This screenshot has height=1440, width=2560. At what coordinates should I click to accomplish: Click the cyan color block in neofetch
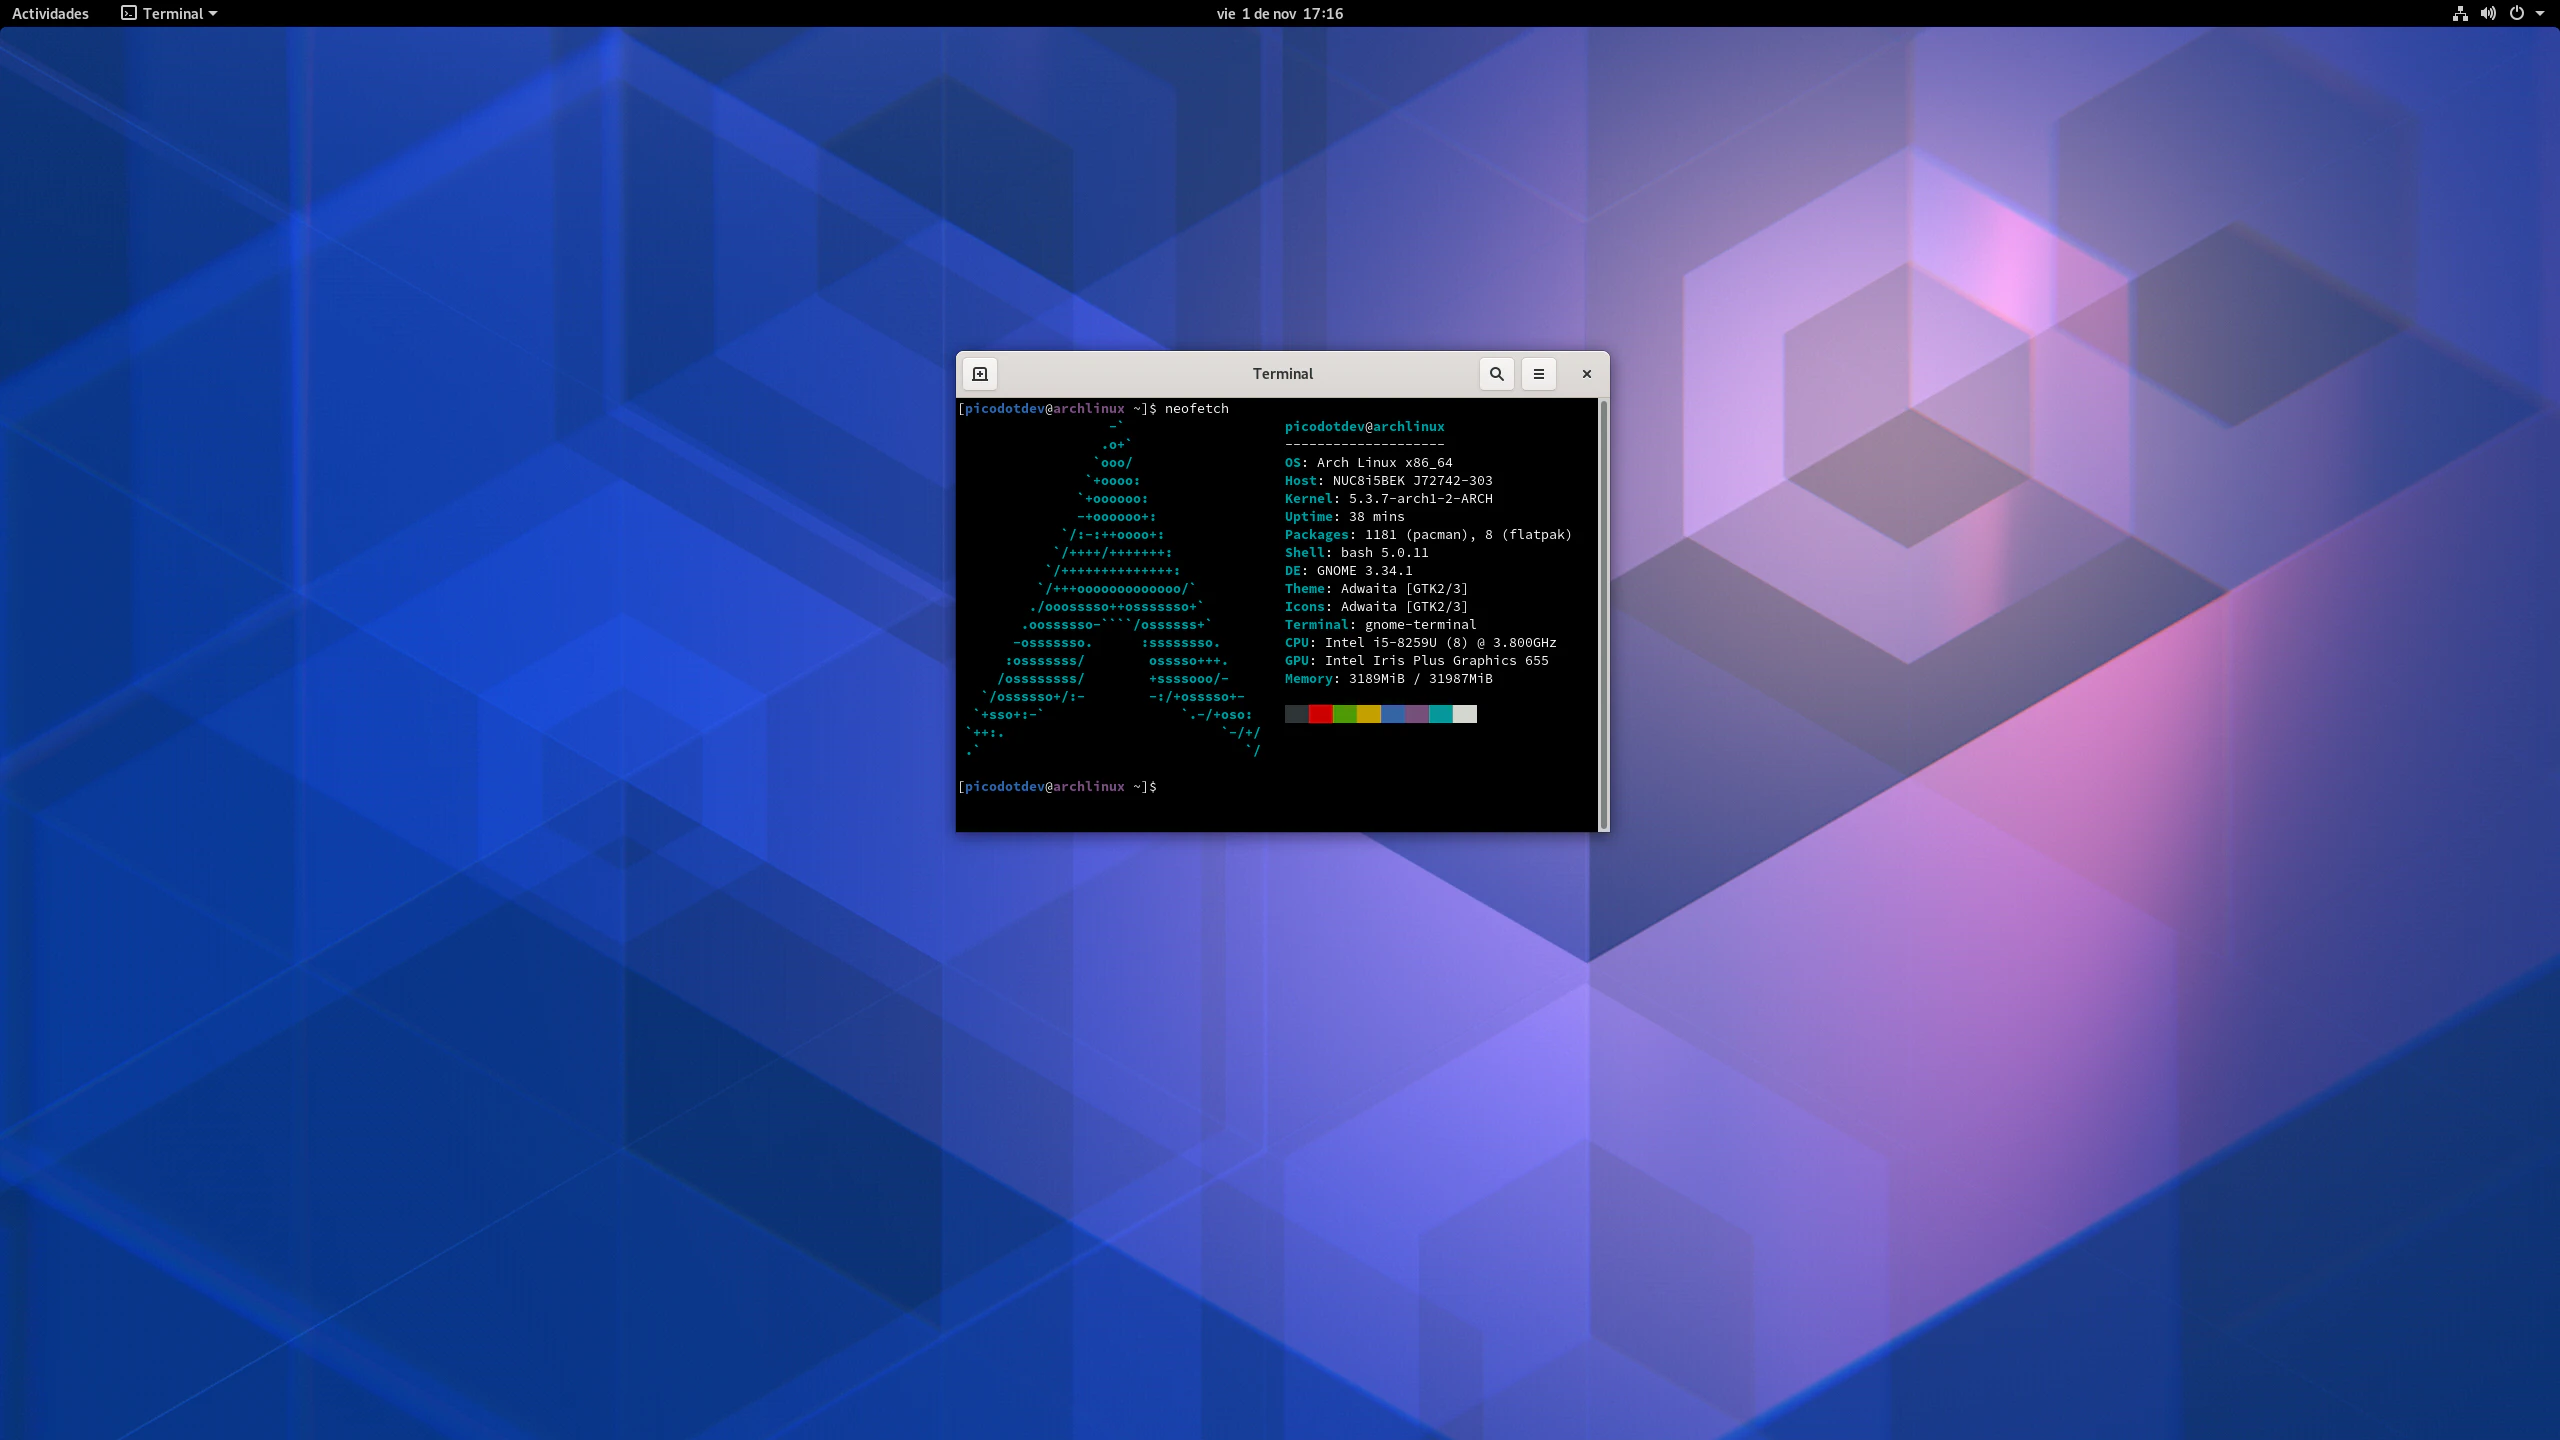(1440, 714)
